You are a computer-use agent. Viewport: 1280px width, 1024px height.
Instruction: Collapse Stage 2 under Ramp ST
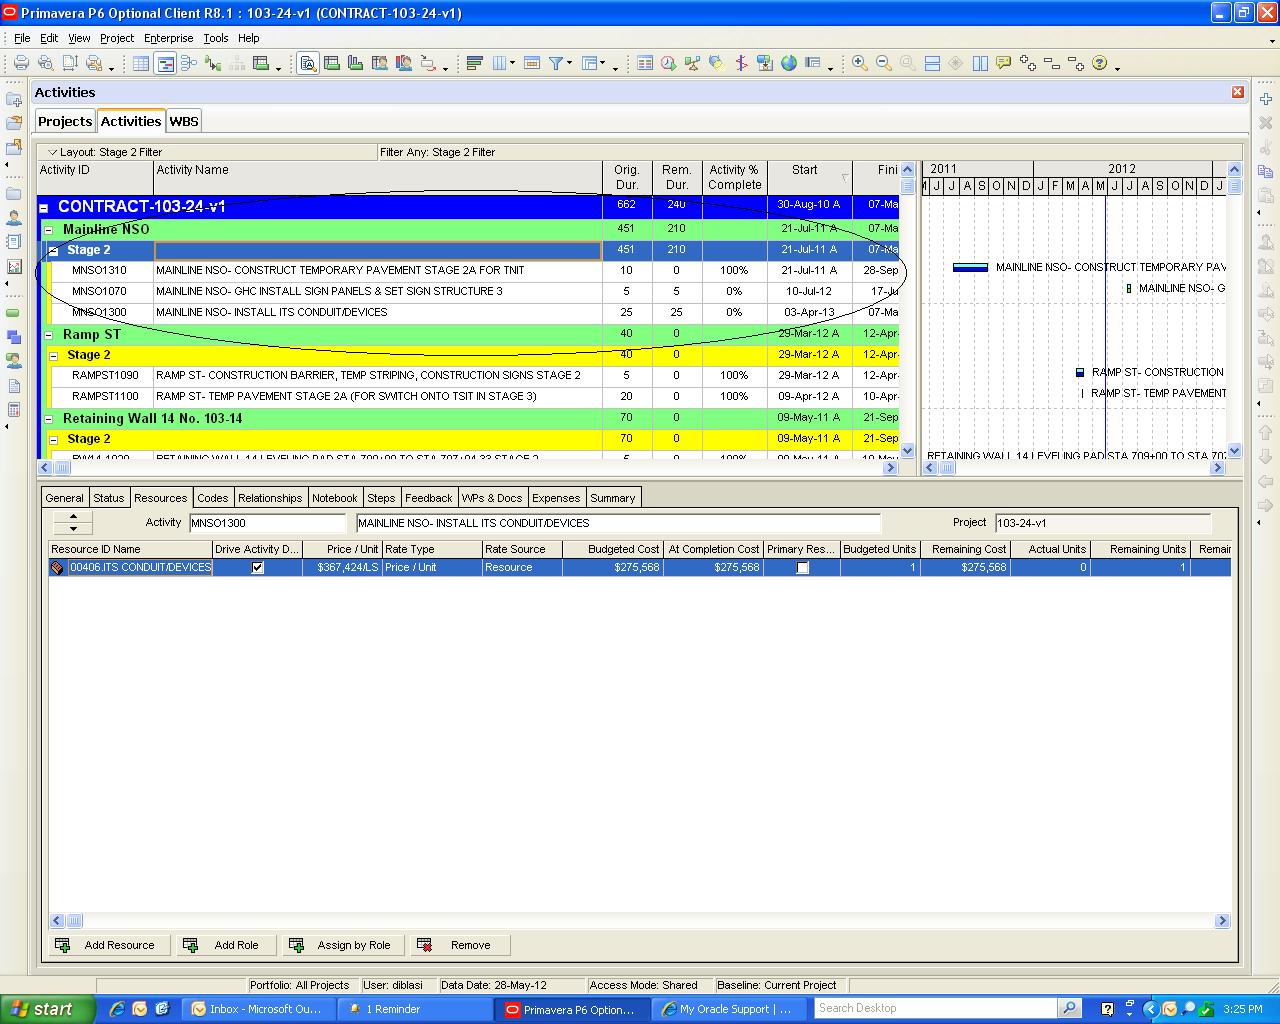coord(54,356)
